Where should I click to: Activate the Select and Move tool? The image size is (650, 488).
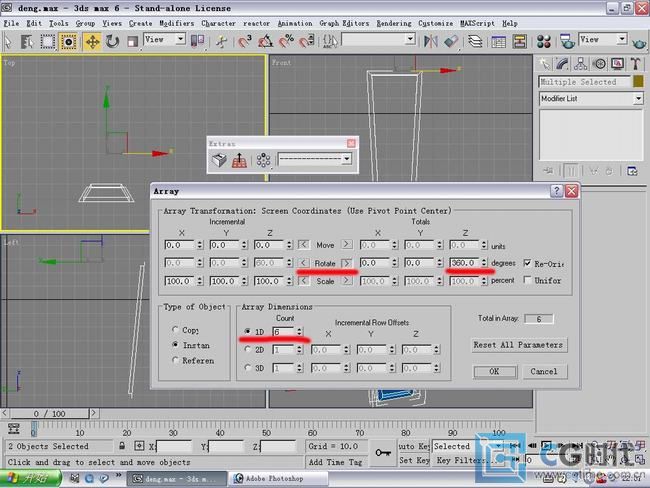pos(92,41)
